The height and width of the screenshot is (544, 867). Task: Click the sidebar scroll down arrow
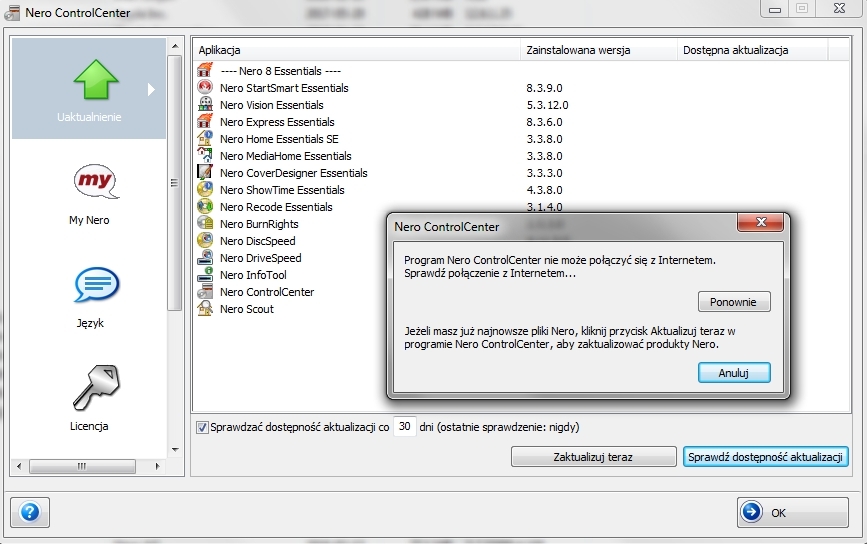click(x=175, y=449)
